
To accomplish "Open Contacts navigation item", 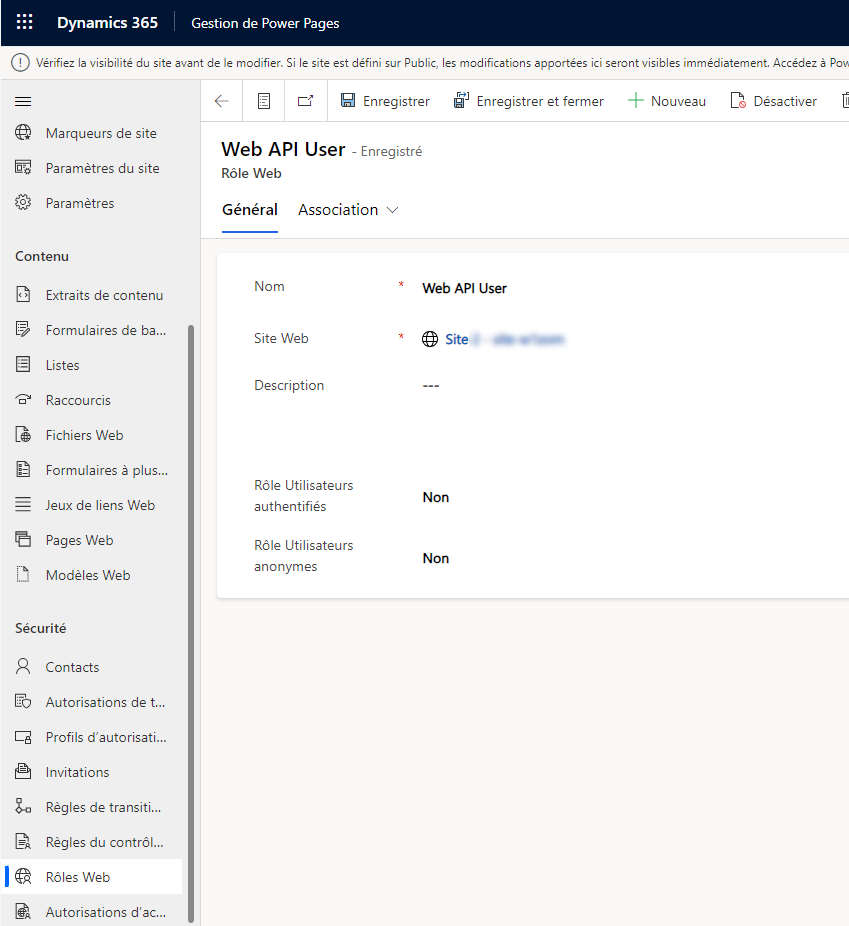I will coord(91,667).
